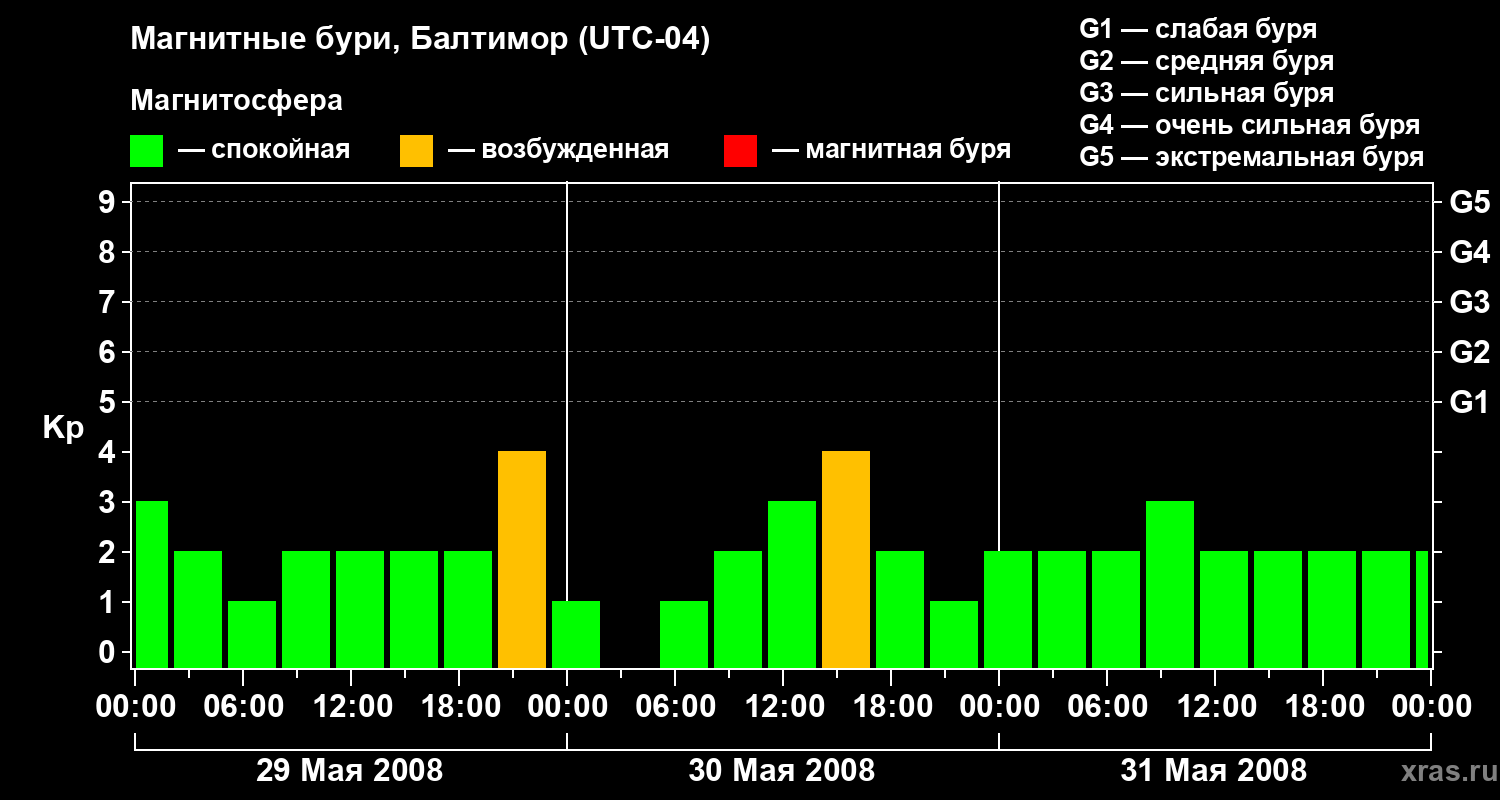Click the orange 'возбужденная' legend swatch
This screenshot has width=1500, height=800.
pyautogui.click(x=416, y=151)
